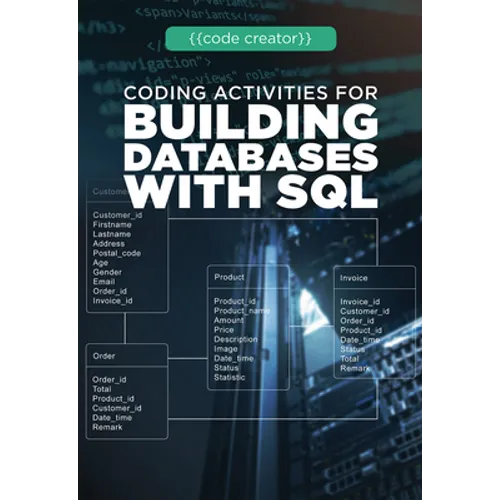500x500 pixels.
Task: Click Invoice_id in the Customer table
Action: coord(112,301)
